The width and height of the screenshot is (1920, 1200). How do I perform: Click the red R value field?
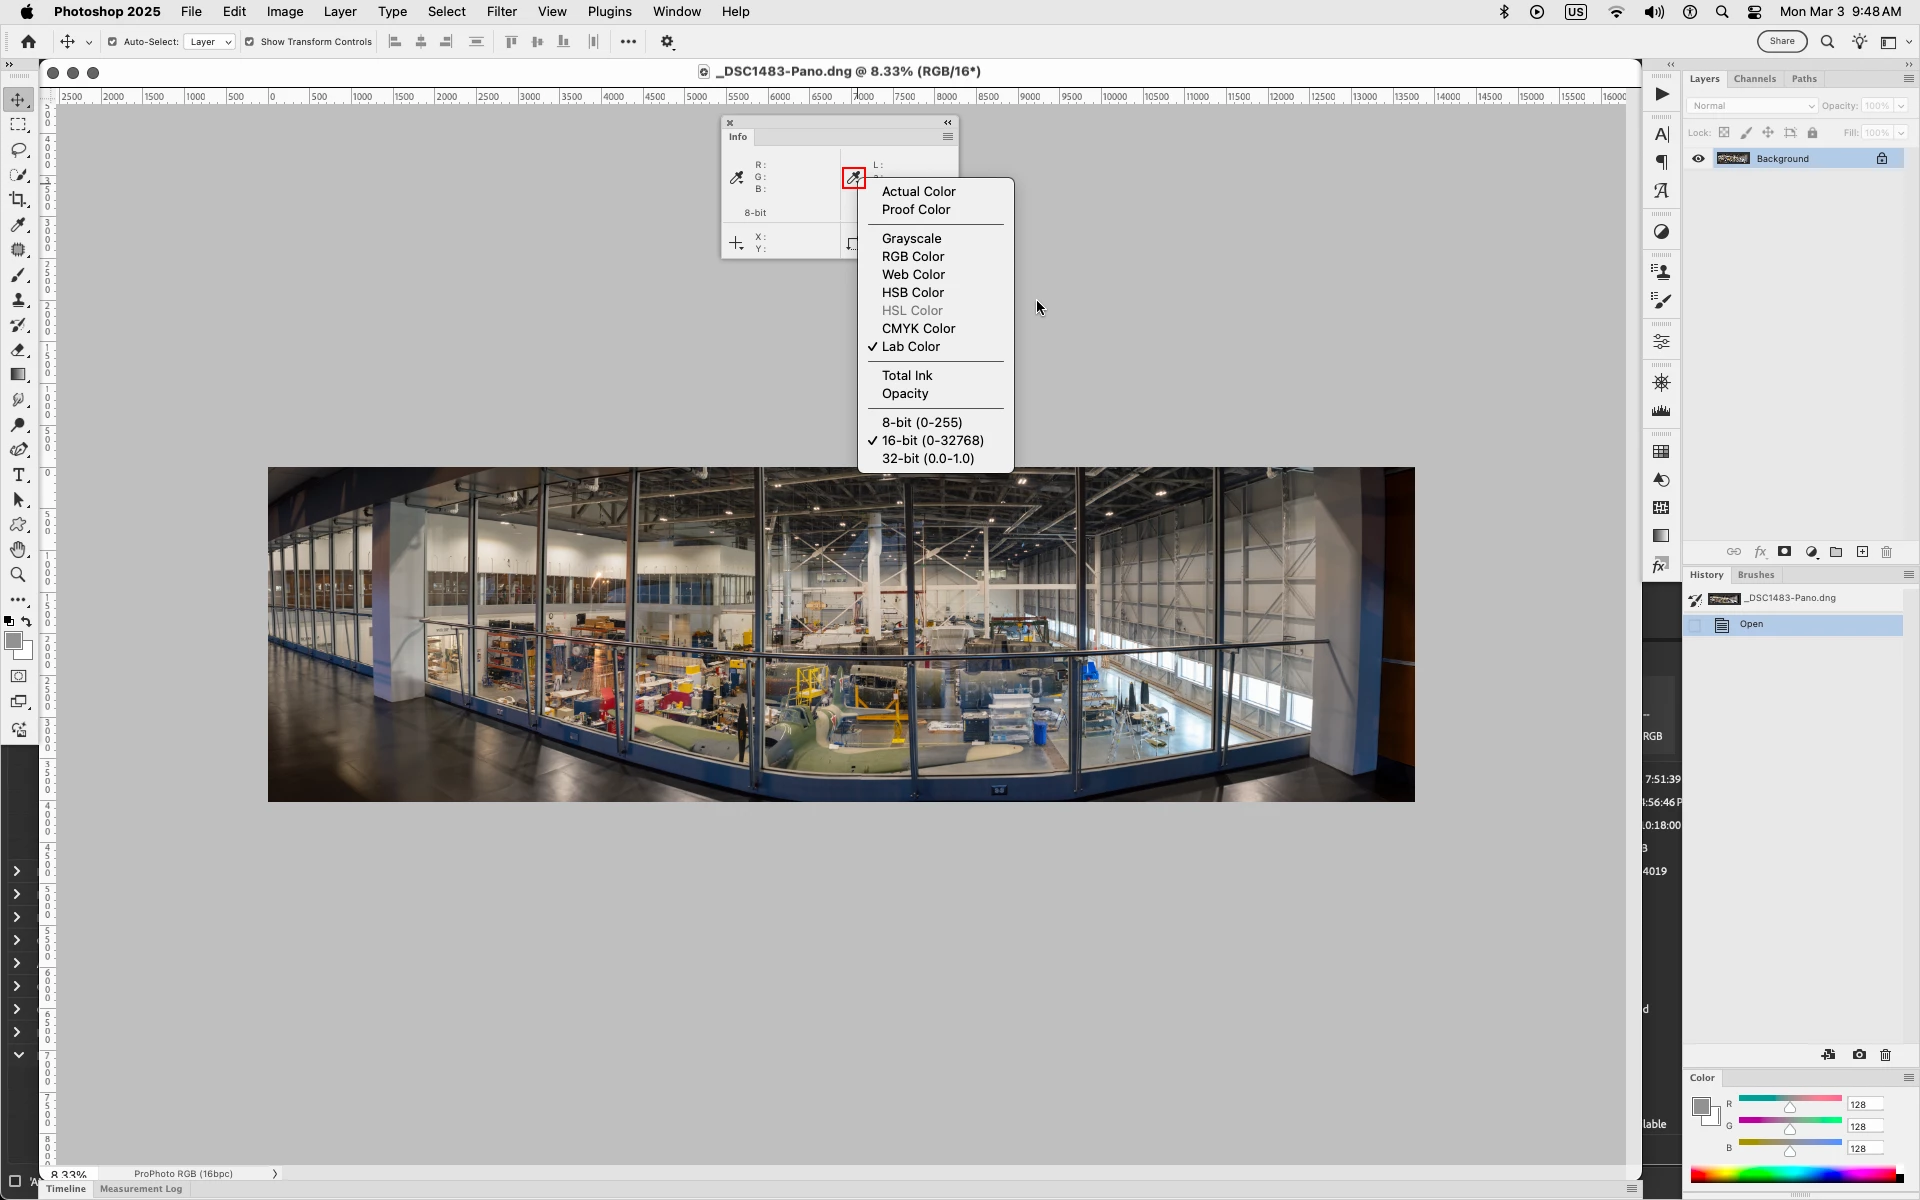1865,1105
